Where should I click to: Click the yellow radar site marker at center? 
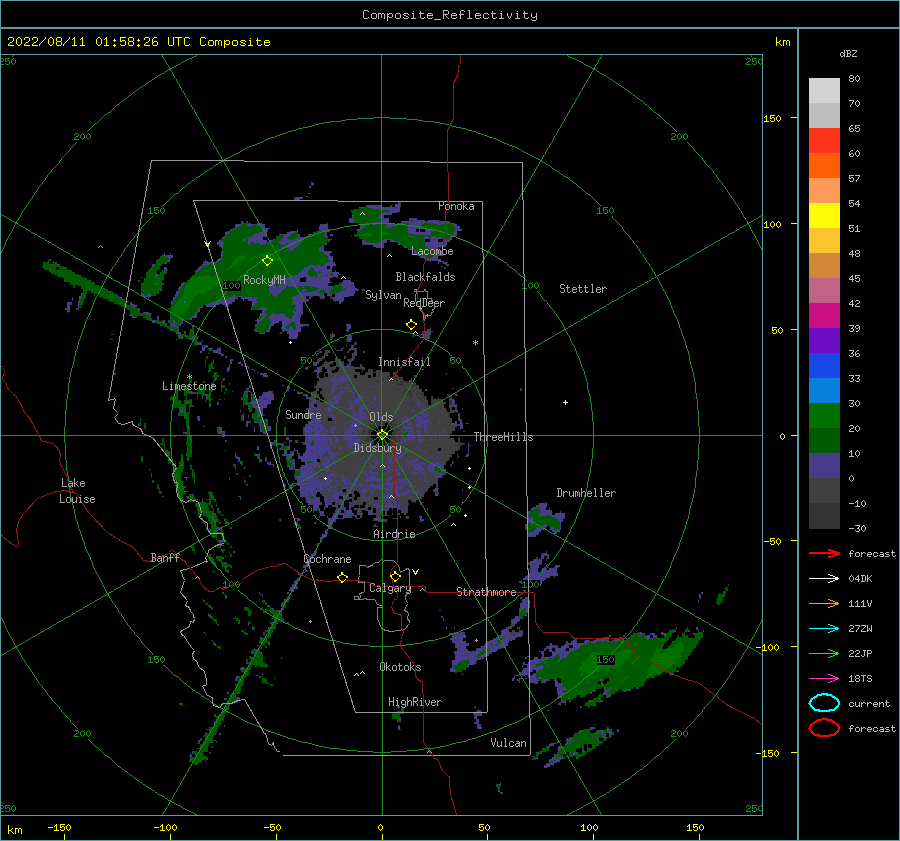tap(382, 435)
